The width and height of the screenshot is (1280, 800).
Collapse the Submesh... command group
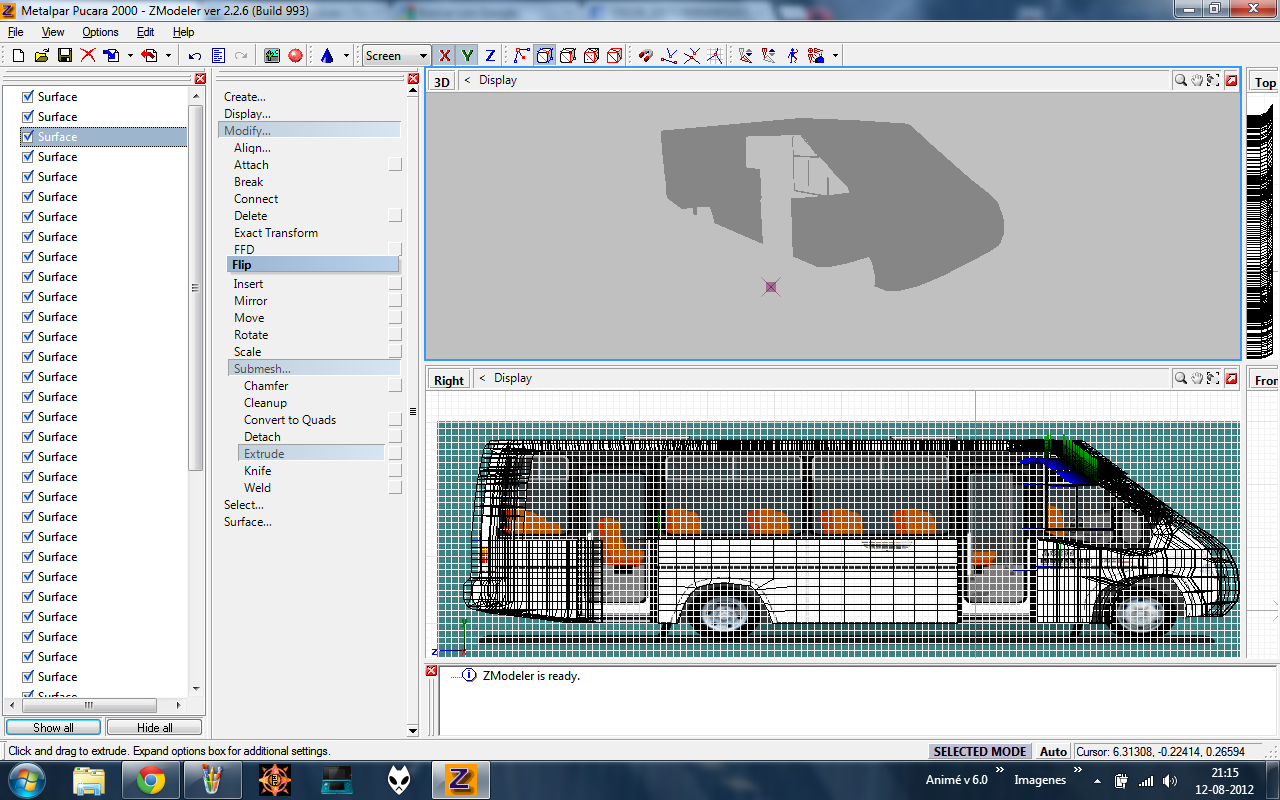(x=314, y=368)
